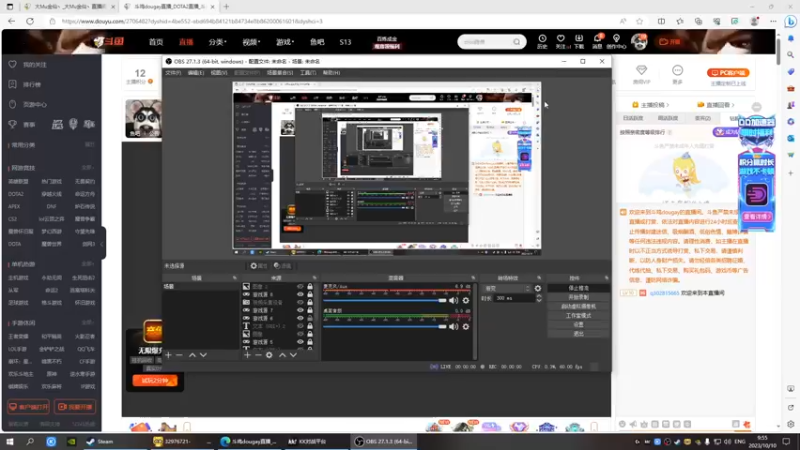Move scene up in Scenes panel
This screenshot has height=450, width=800.
[192, 355]
